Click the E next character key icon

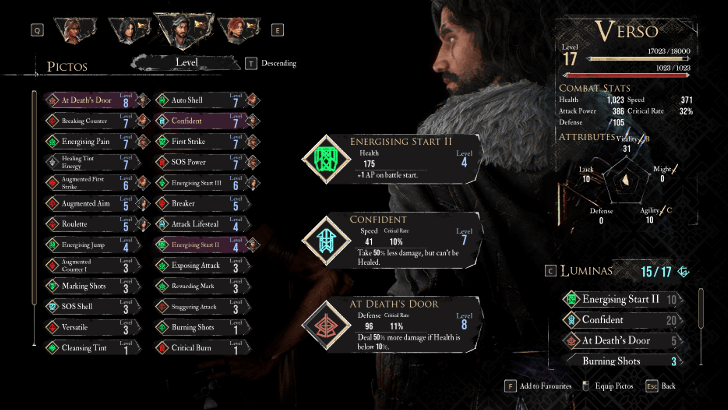coord(277,31)
